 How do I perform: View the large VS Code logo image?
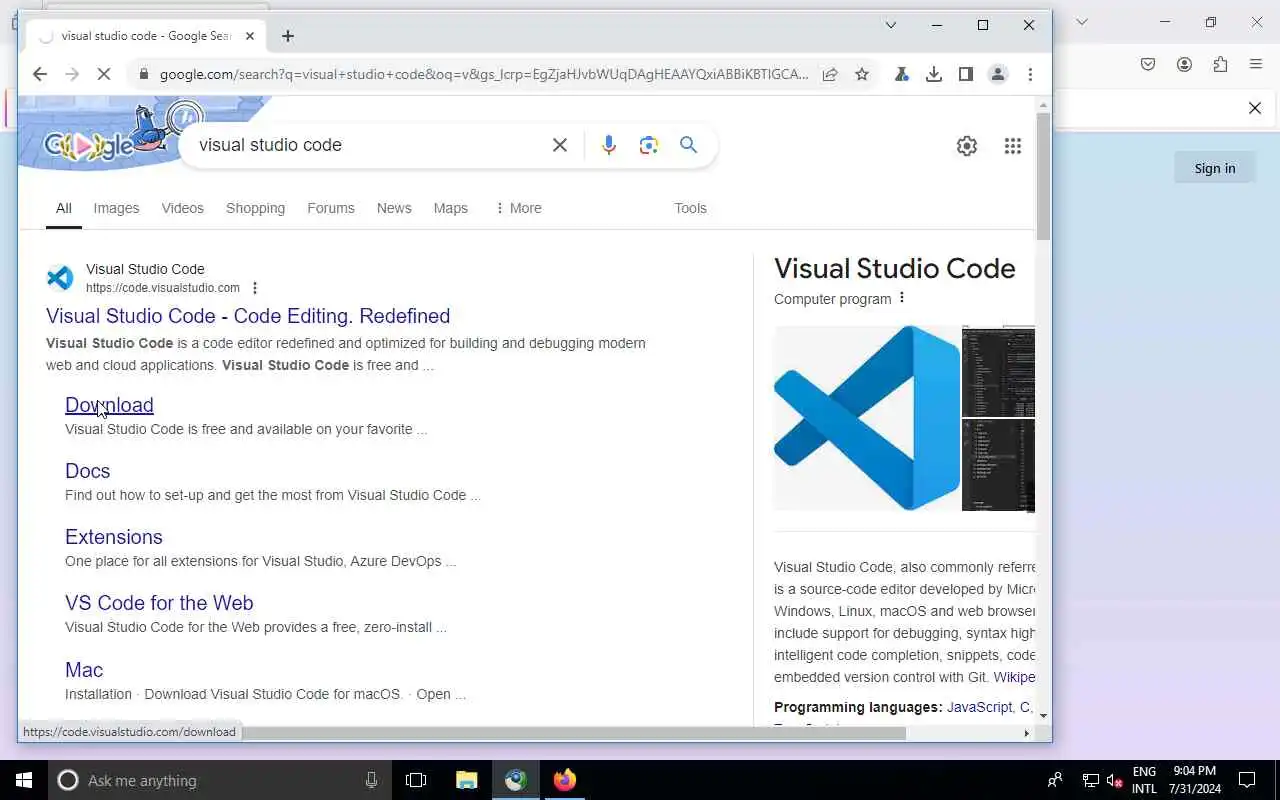[867, 418]
